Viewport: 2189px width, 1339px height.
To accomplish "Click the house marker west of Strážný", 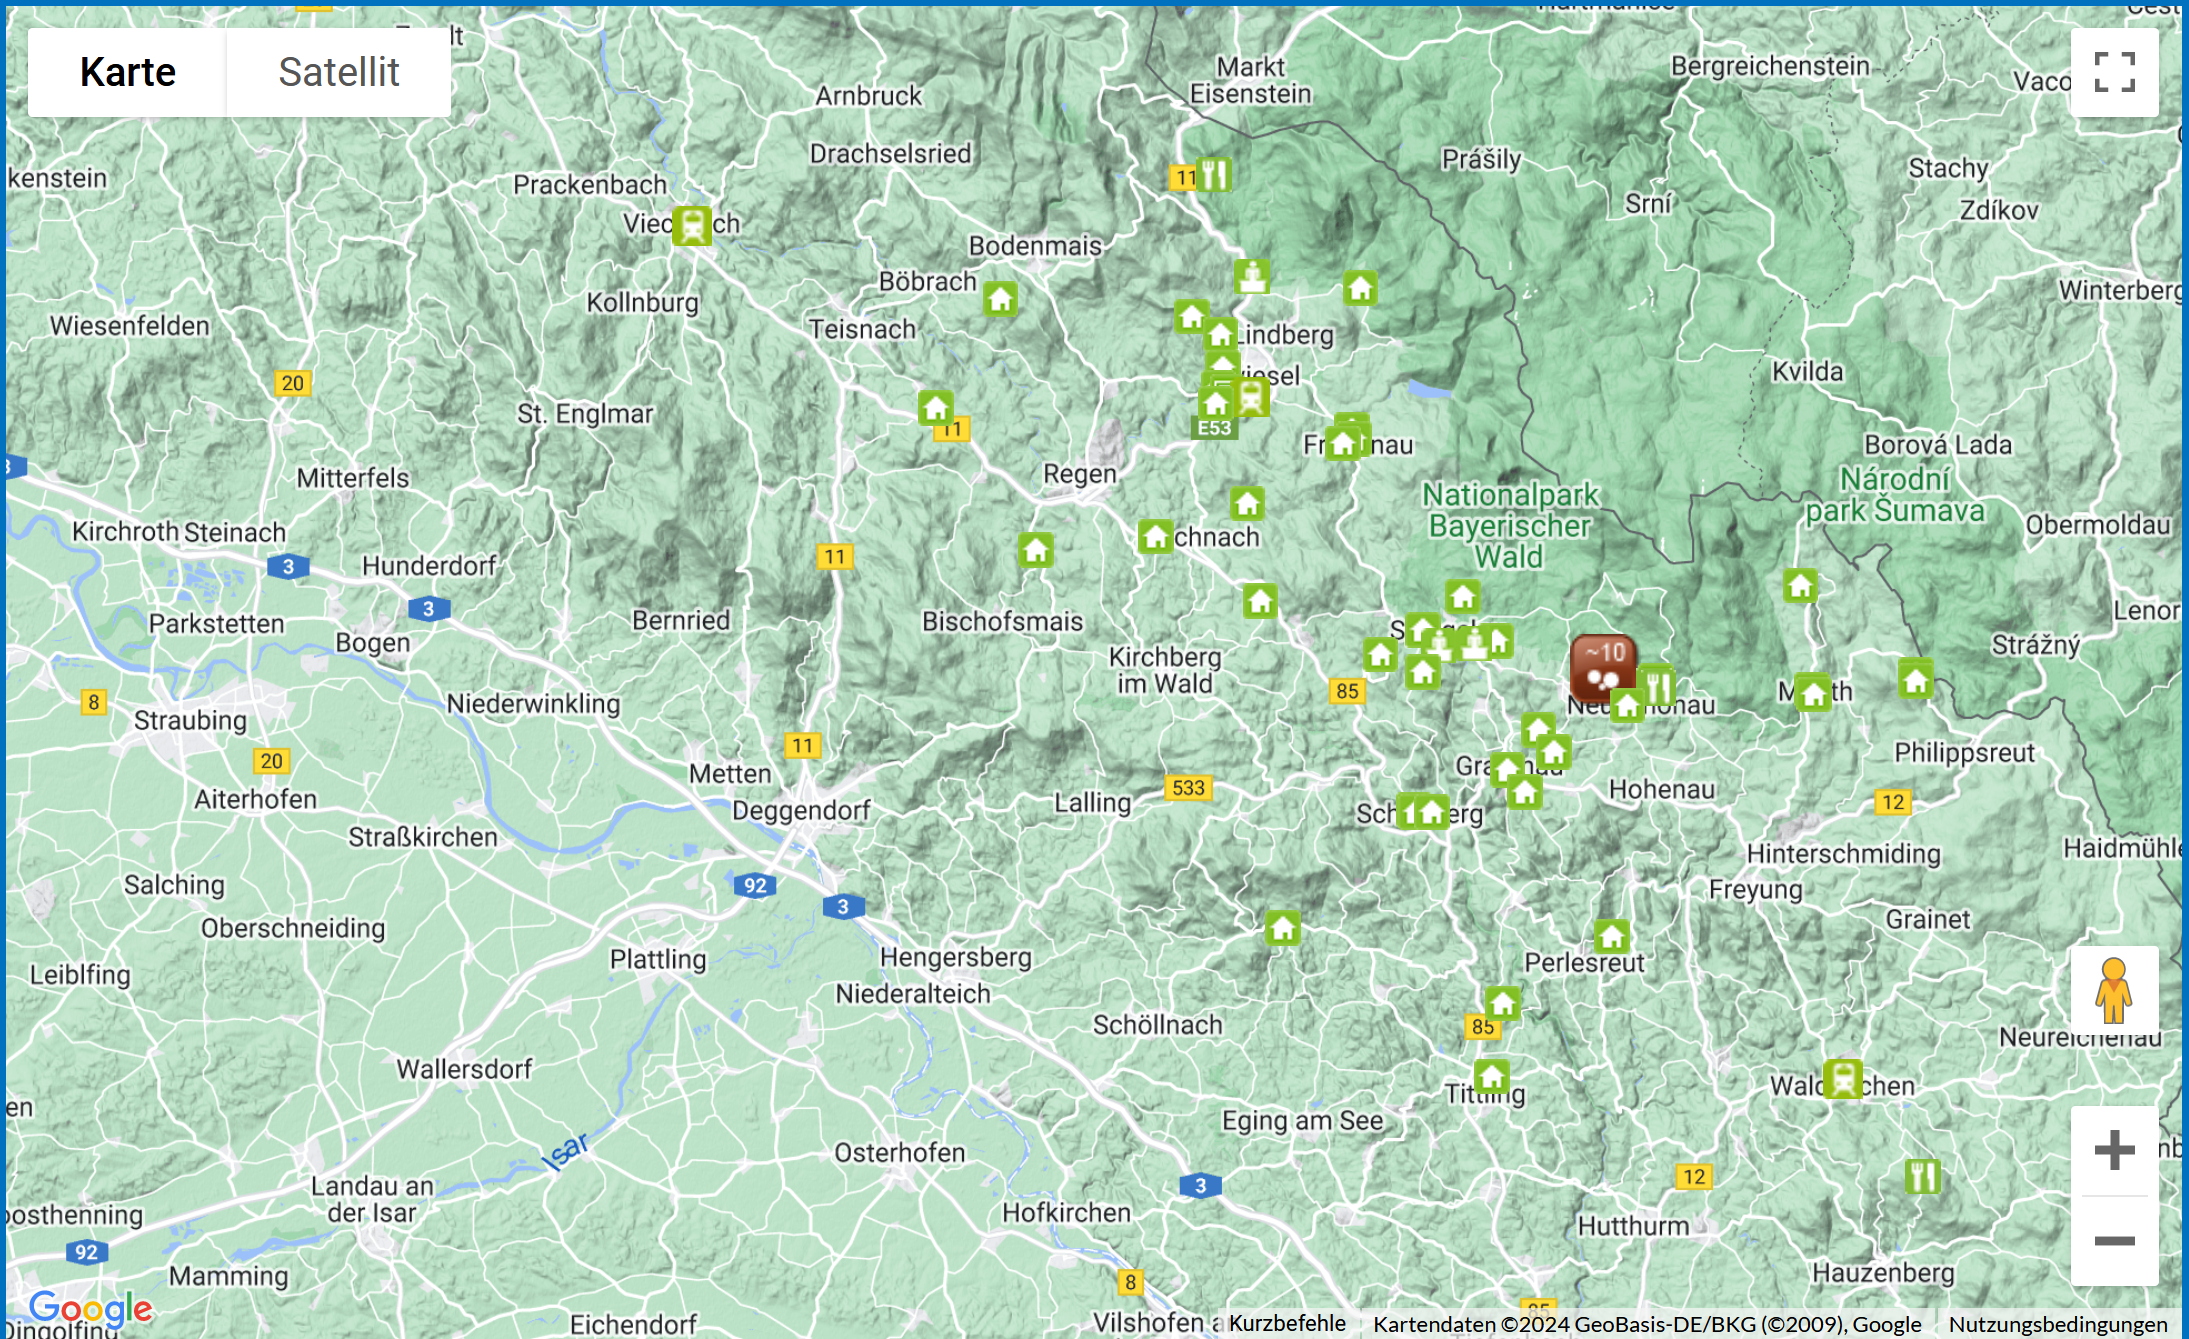I will coord(1916,680).
